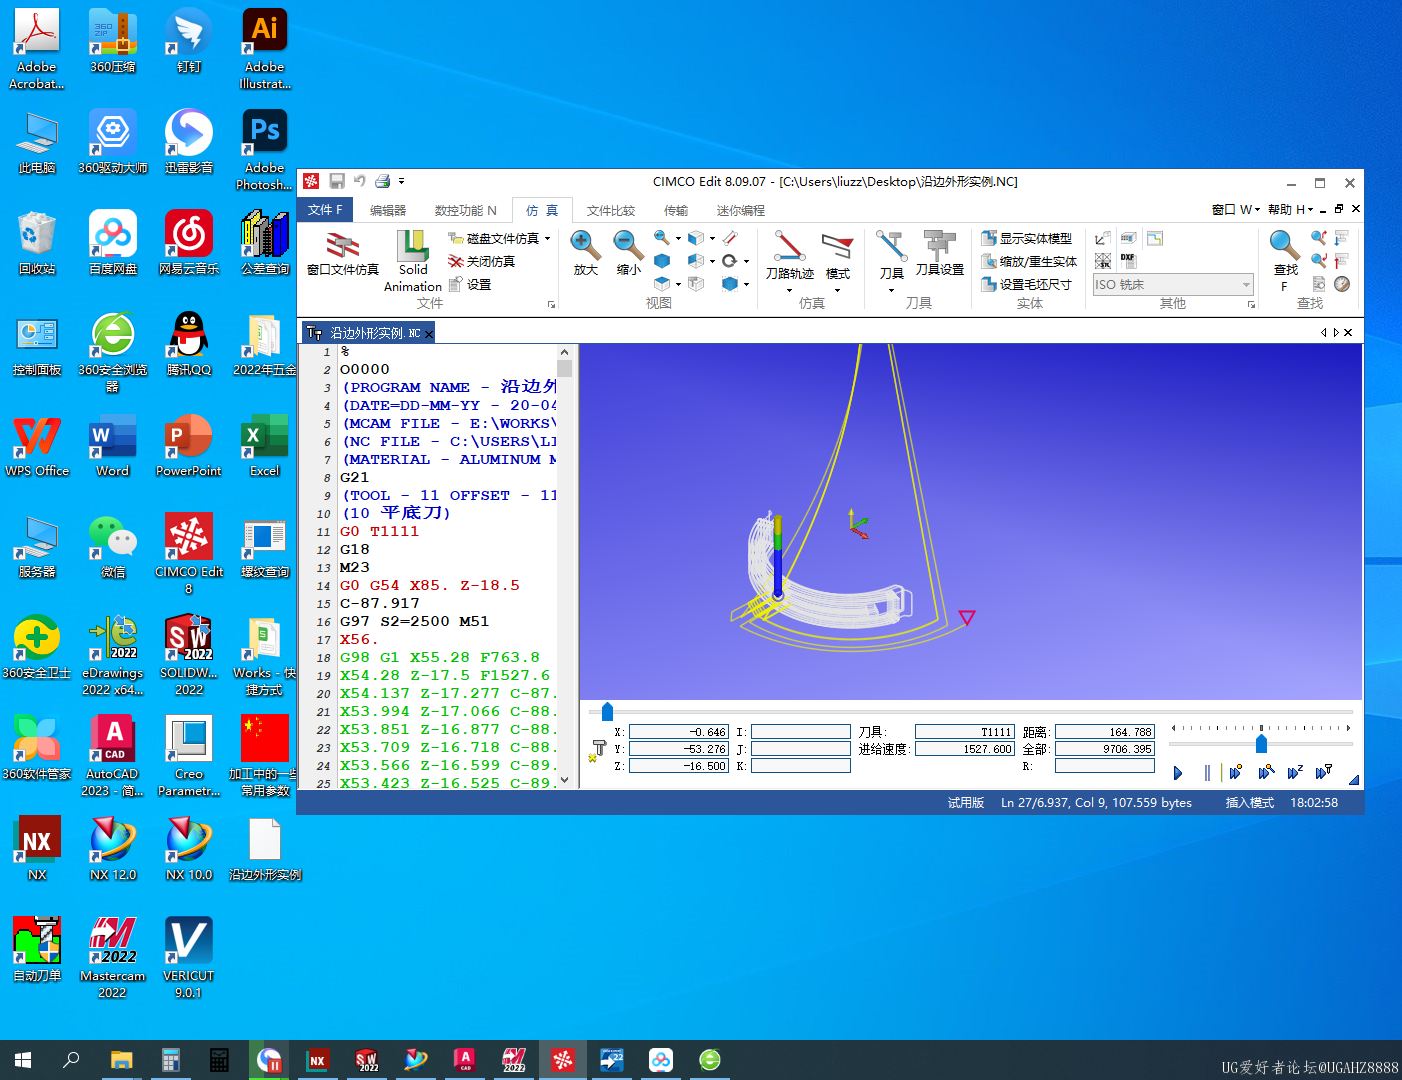The image size is (1402, 1080).
Task: Click the measure distance ruler icon in 视图
Action: 730,238
